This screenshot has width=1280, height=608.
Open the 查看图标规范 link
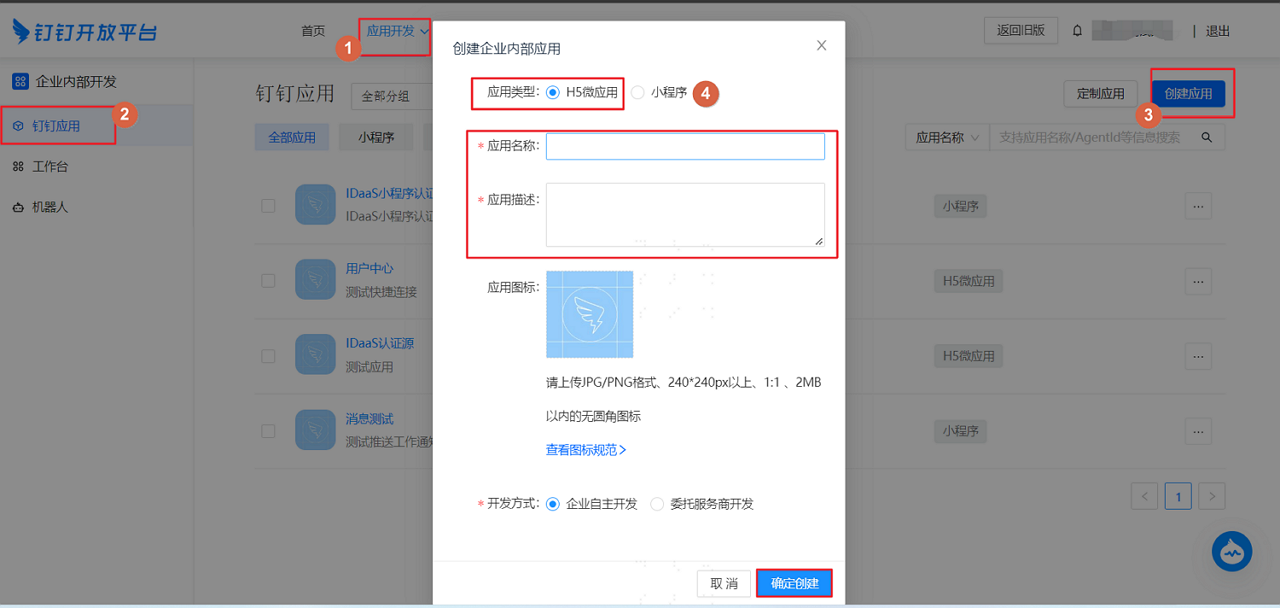[586, 450]
